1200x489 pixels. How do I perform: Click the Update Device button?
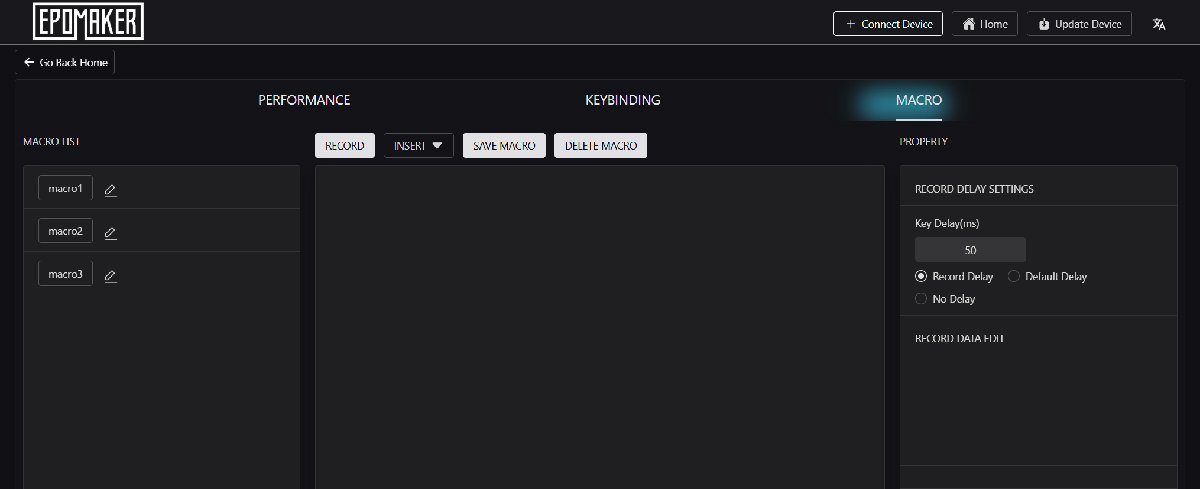point(1079,24)
